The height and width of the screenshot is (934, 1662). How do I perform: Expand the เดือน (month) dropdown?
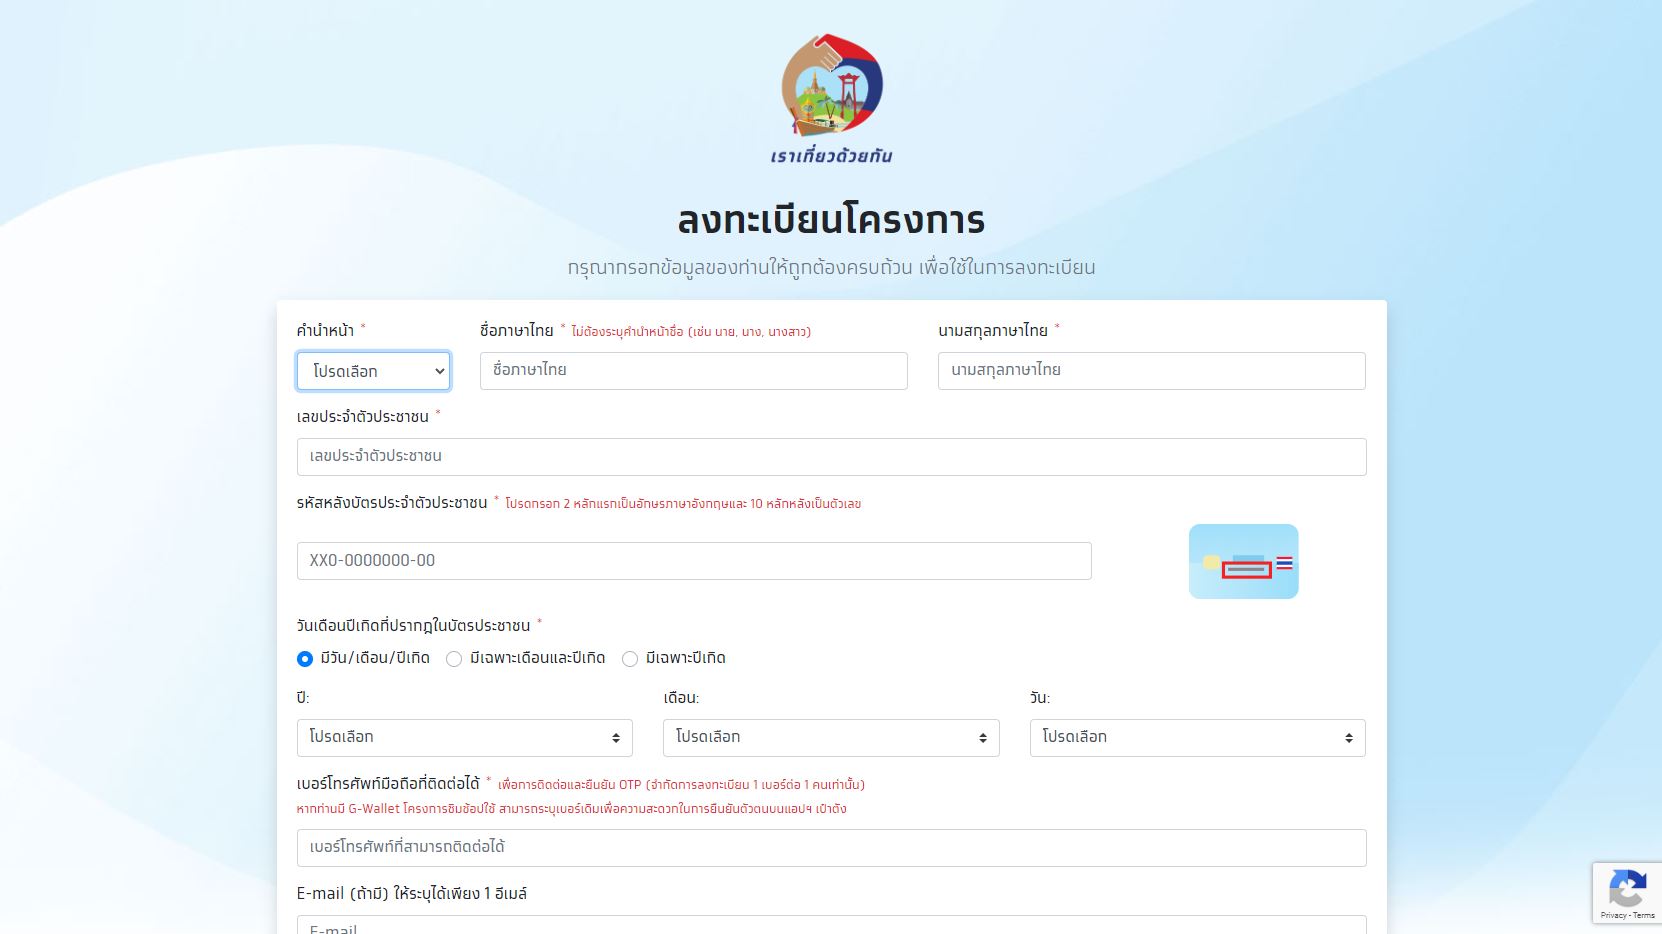pyautogui.click(x=830, y=738)
